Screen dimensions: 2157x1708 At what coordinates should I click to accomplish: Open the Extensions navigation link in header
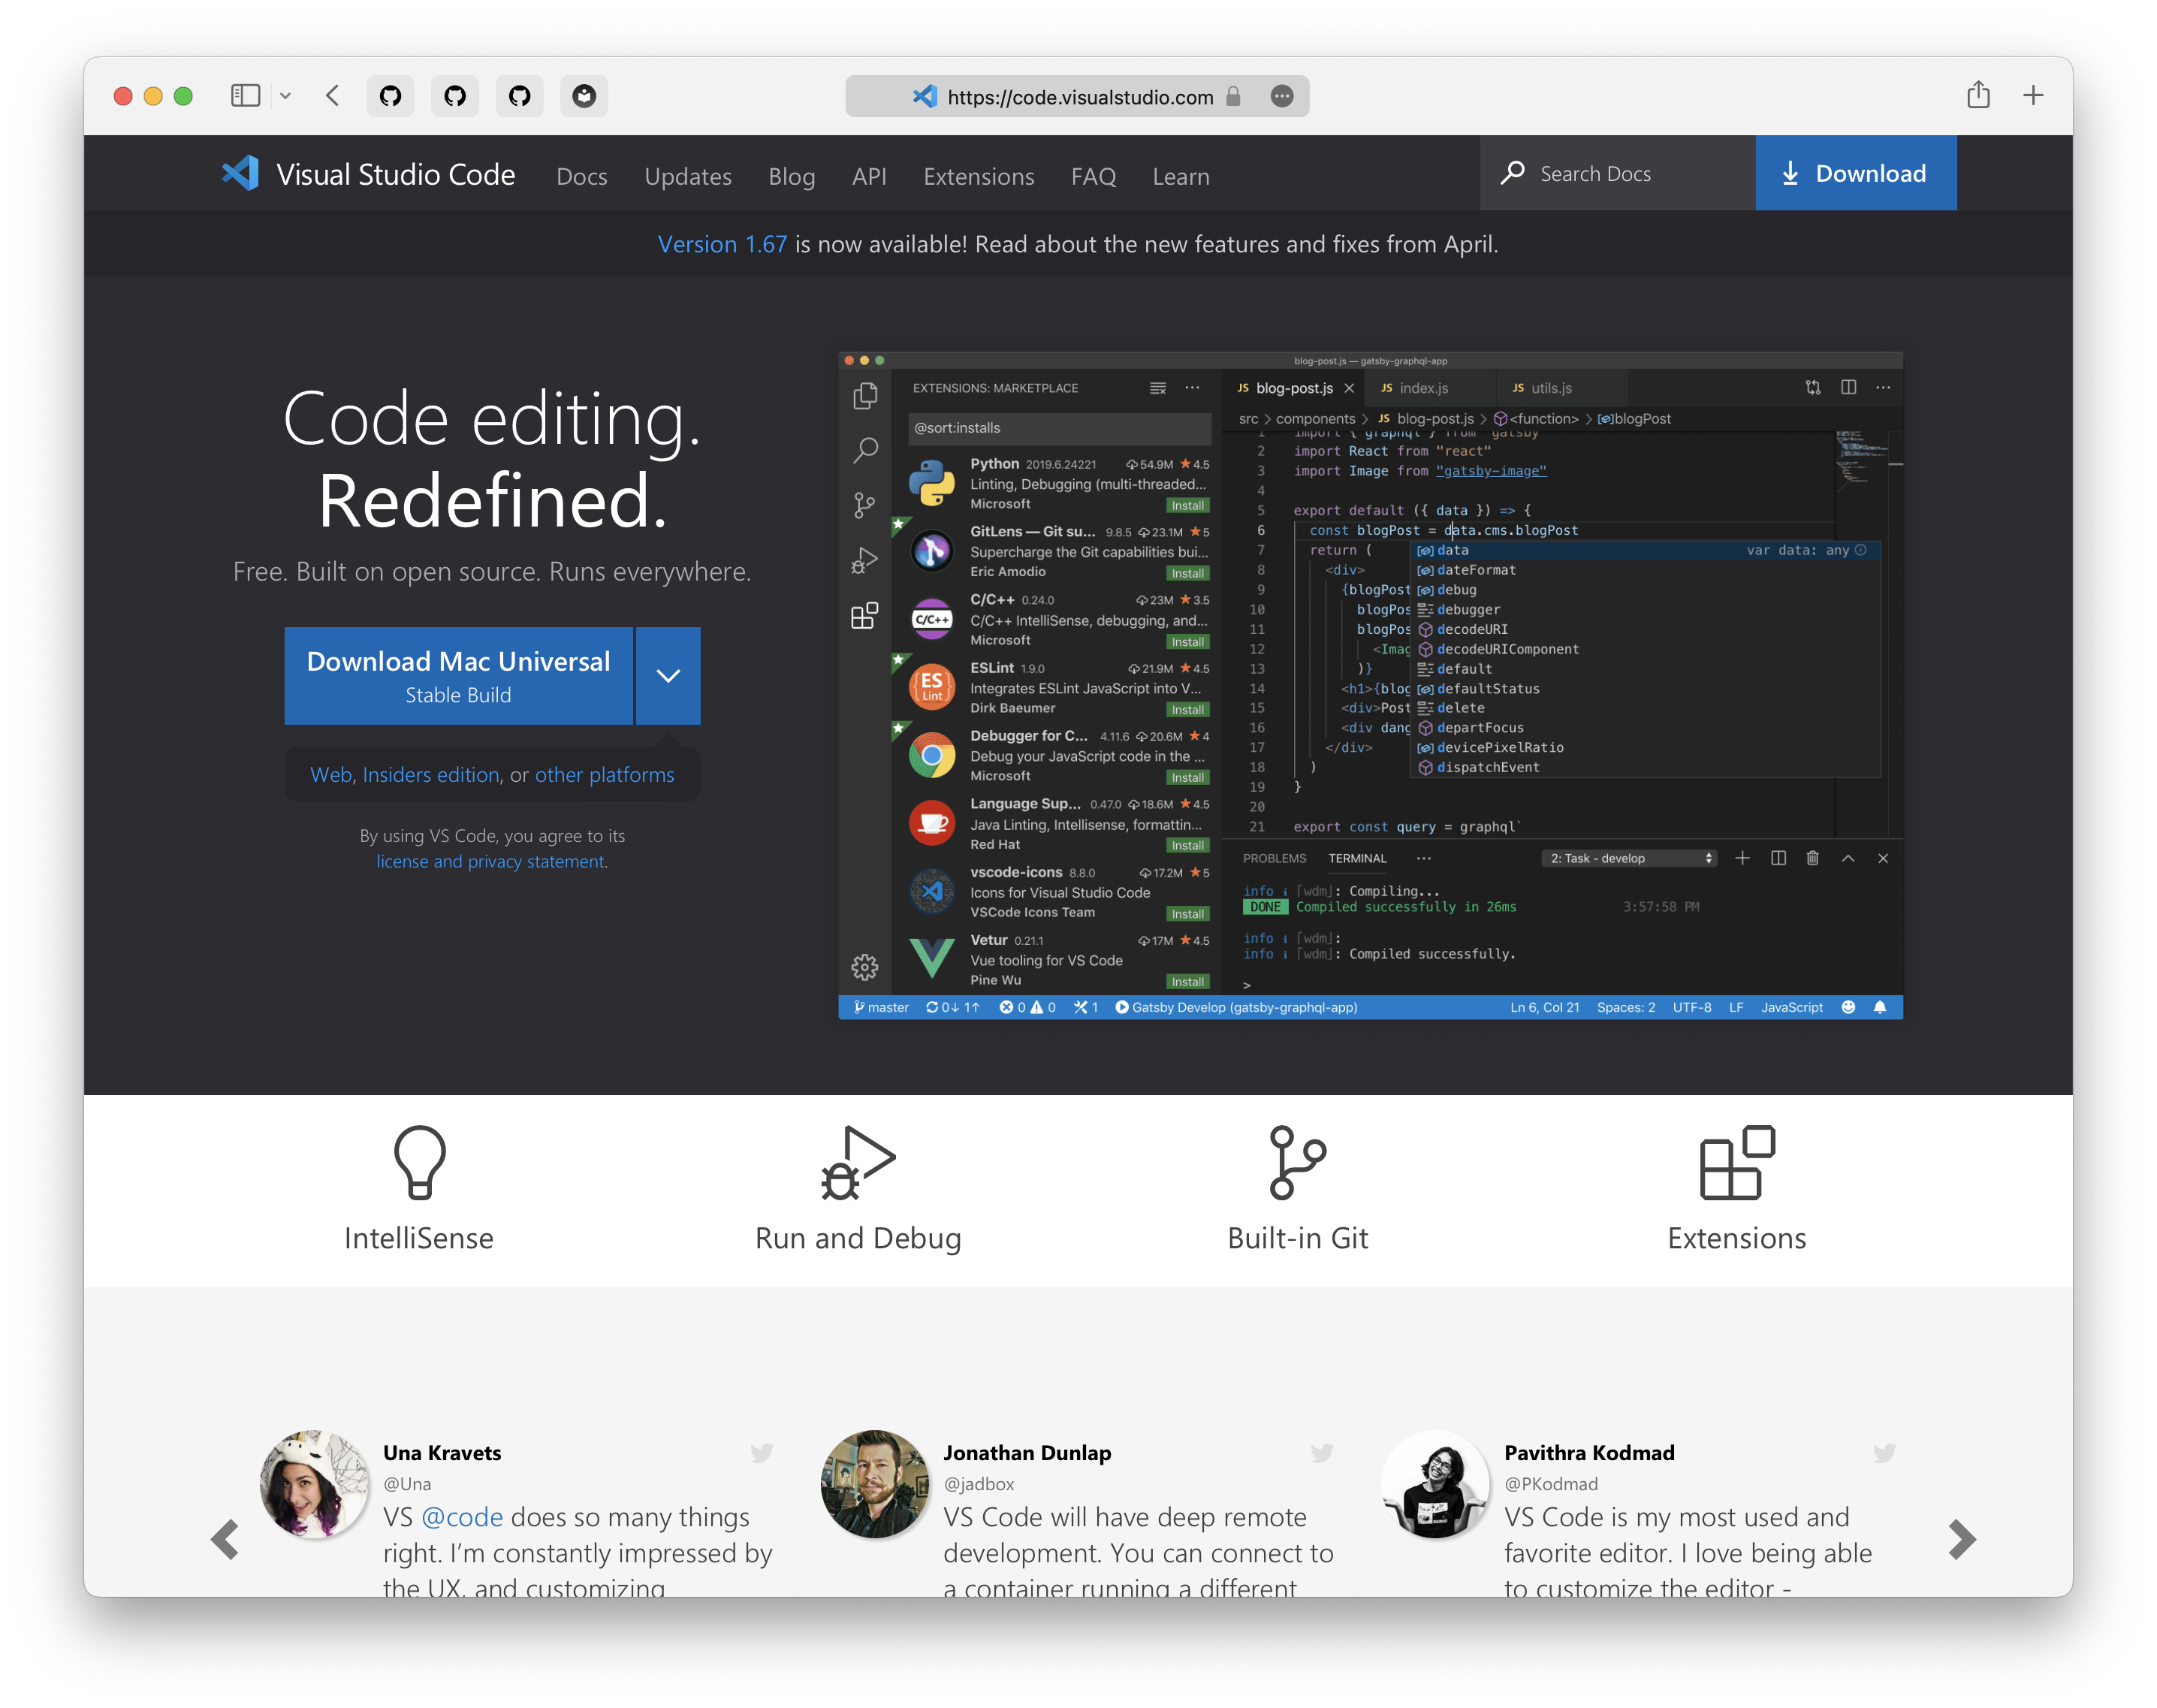click(x=978, y=176)
